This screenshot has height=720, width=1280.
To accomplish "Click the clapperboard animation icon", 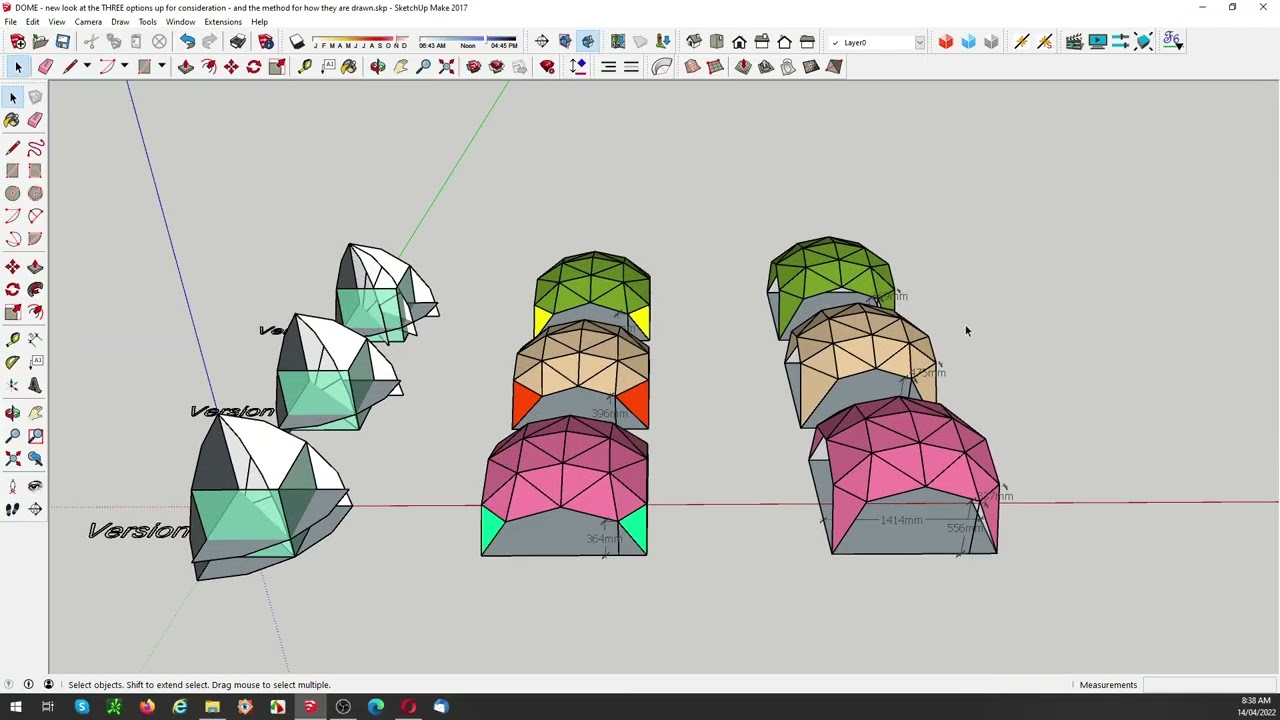I will (x=1074, y=42).
